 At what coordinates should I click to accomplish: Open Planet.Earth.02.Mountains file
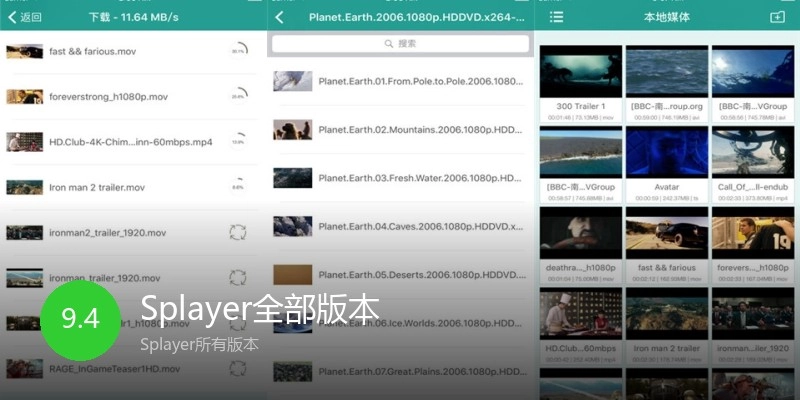tap(401, 130)
